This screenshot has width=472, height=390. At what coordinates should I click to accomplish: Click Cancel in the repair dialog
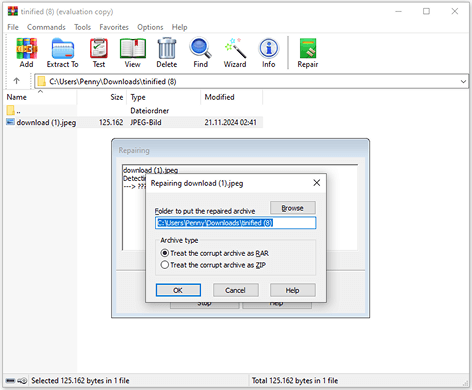(x=236, y=290)
